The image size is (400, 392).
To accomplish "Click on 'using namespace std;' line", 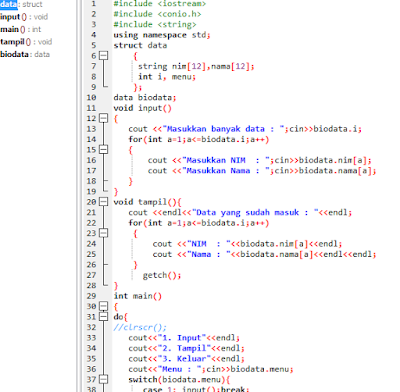I will [x=162, y=35].
